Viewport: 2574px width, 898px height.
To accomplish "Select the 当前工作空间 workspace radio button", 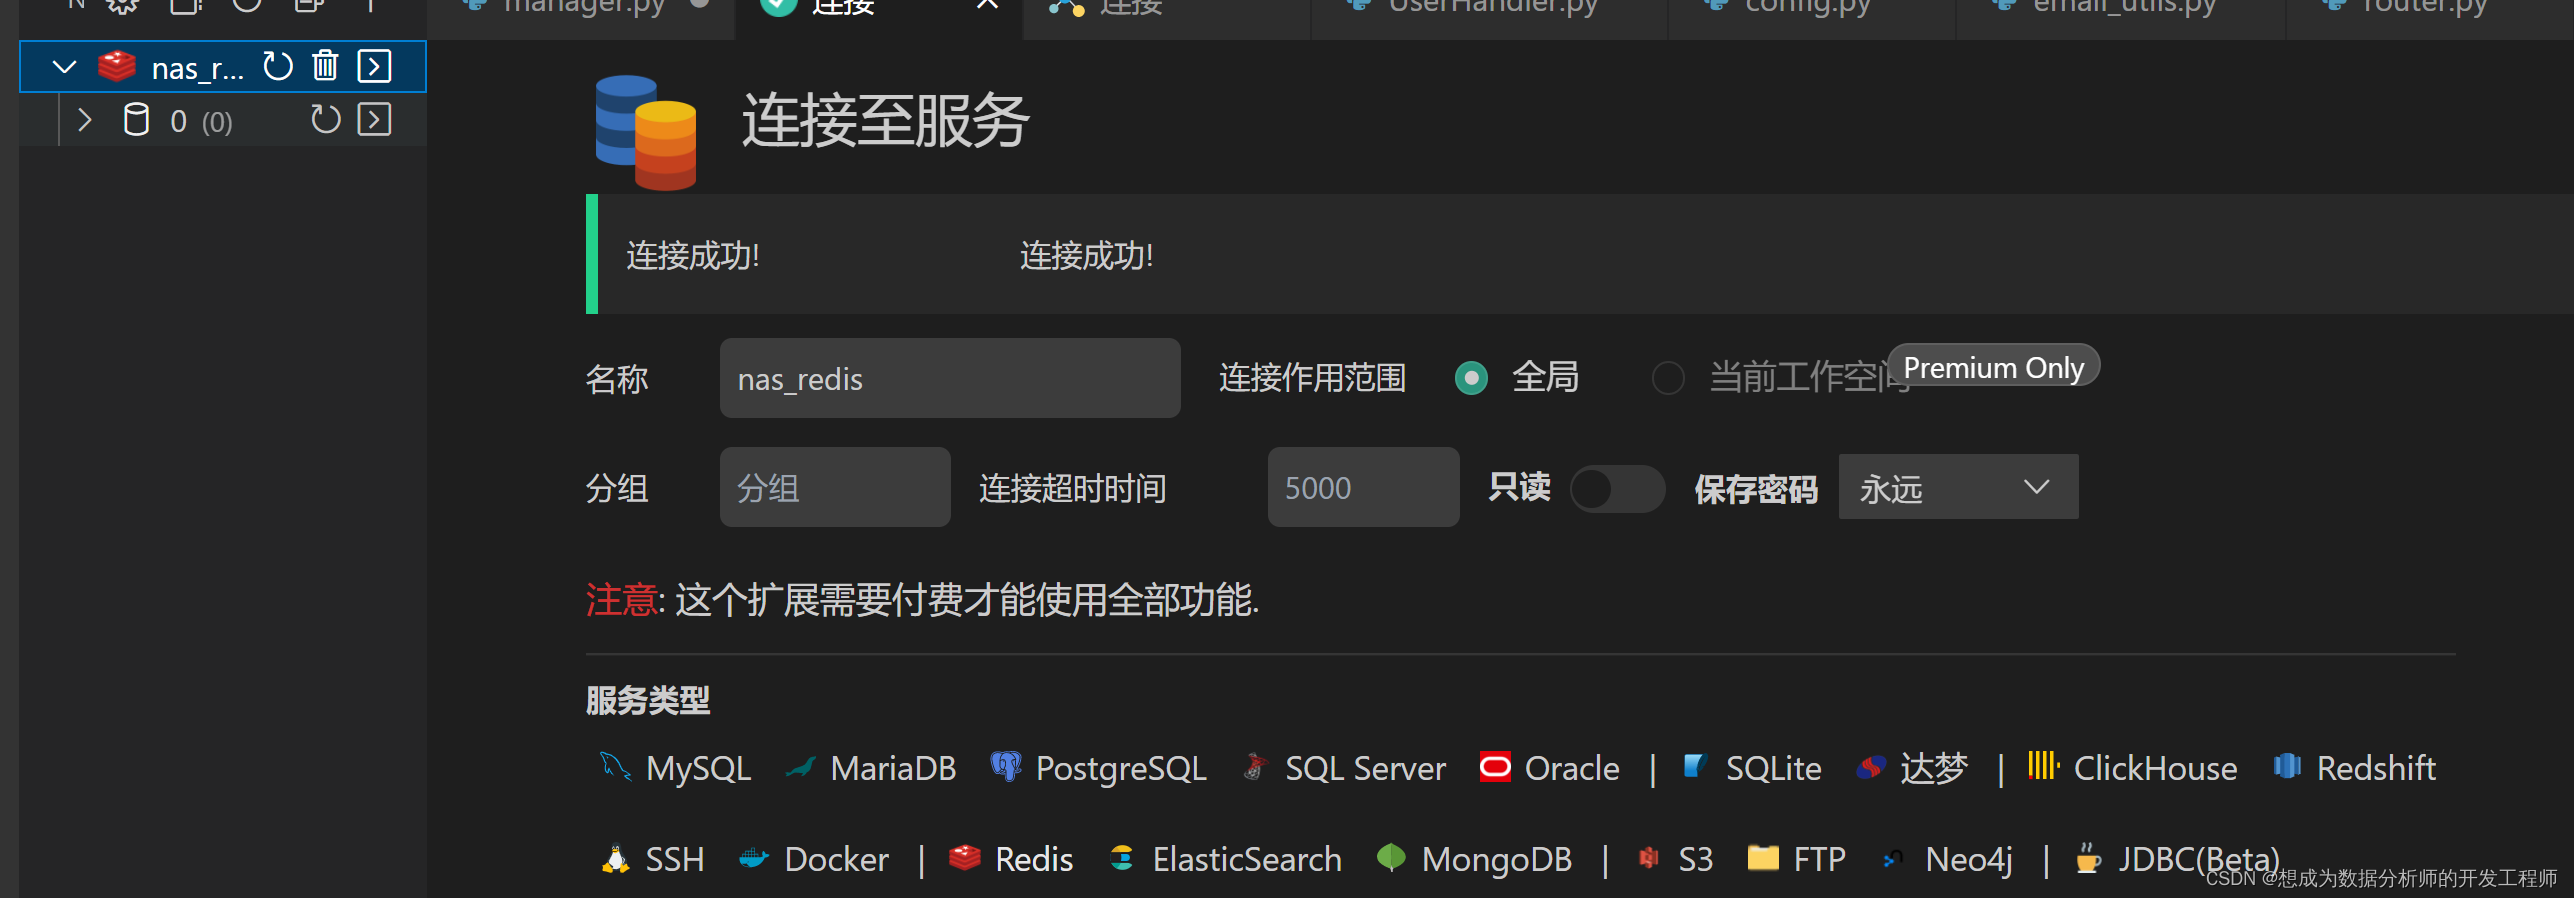I will tap(1668, 378).
